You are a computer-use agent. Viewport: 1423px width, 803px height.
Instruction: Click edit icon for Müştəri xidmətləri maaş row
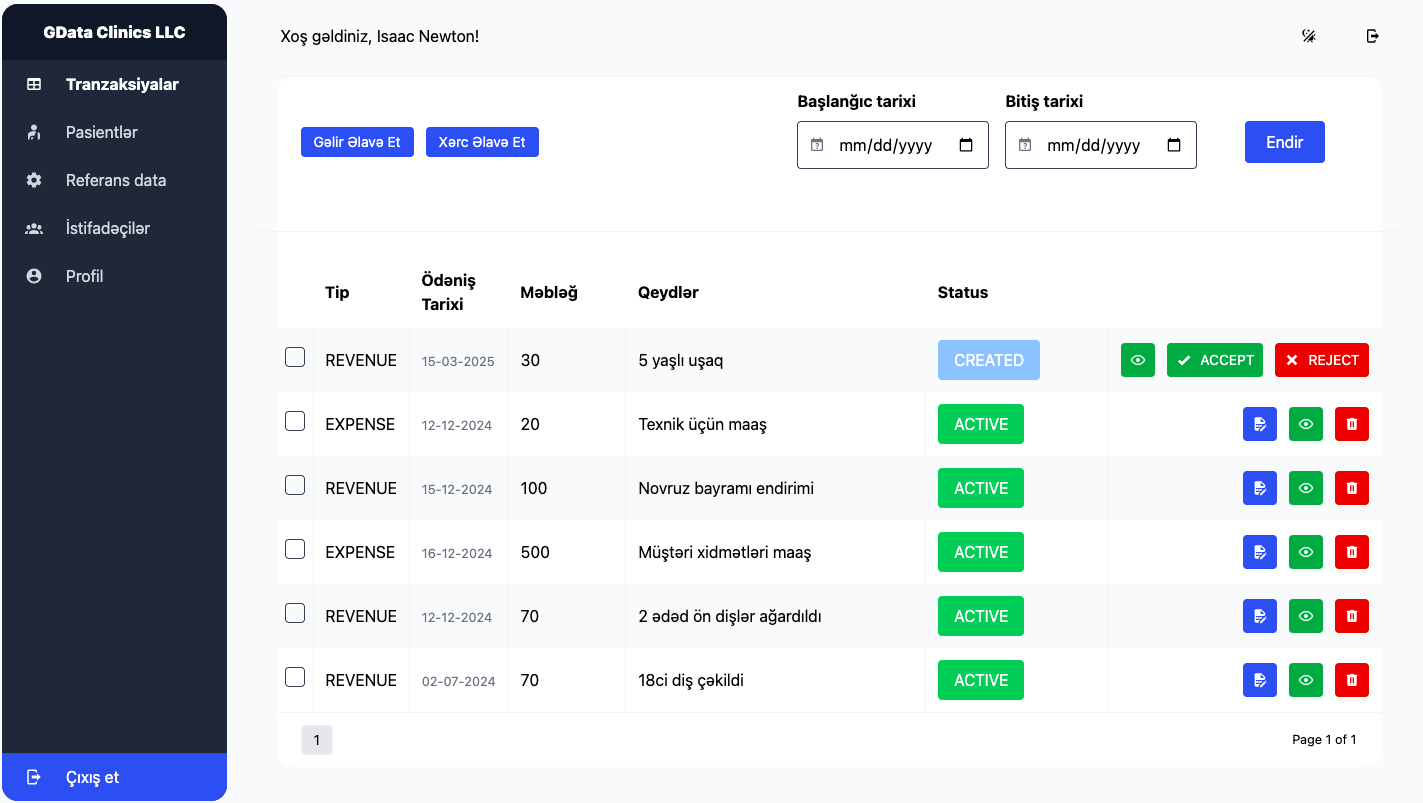[x=1260, y=552]
